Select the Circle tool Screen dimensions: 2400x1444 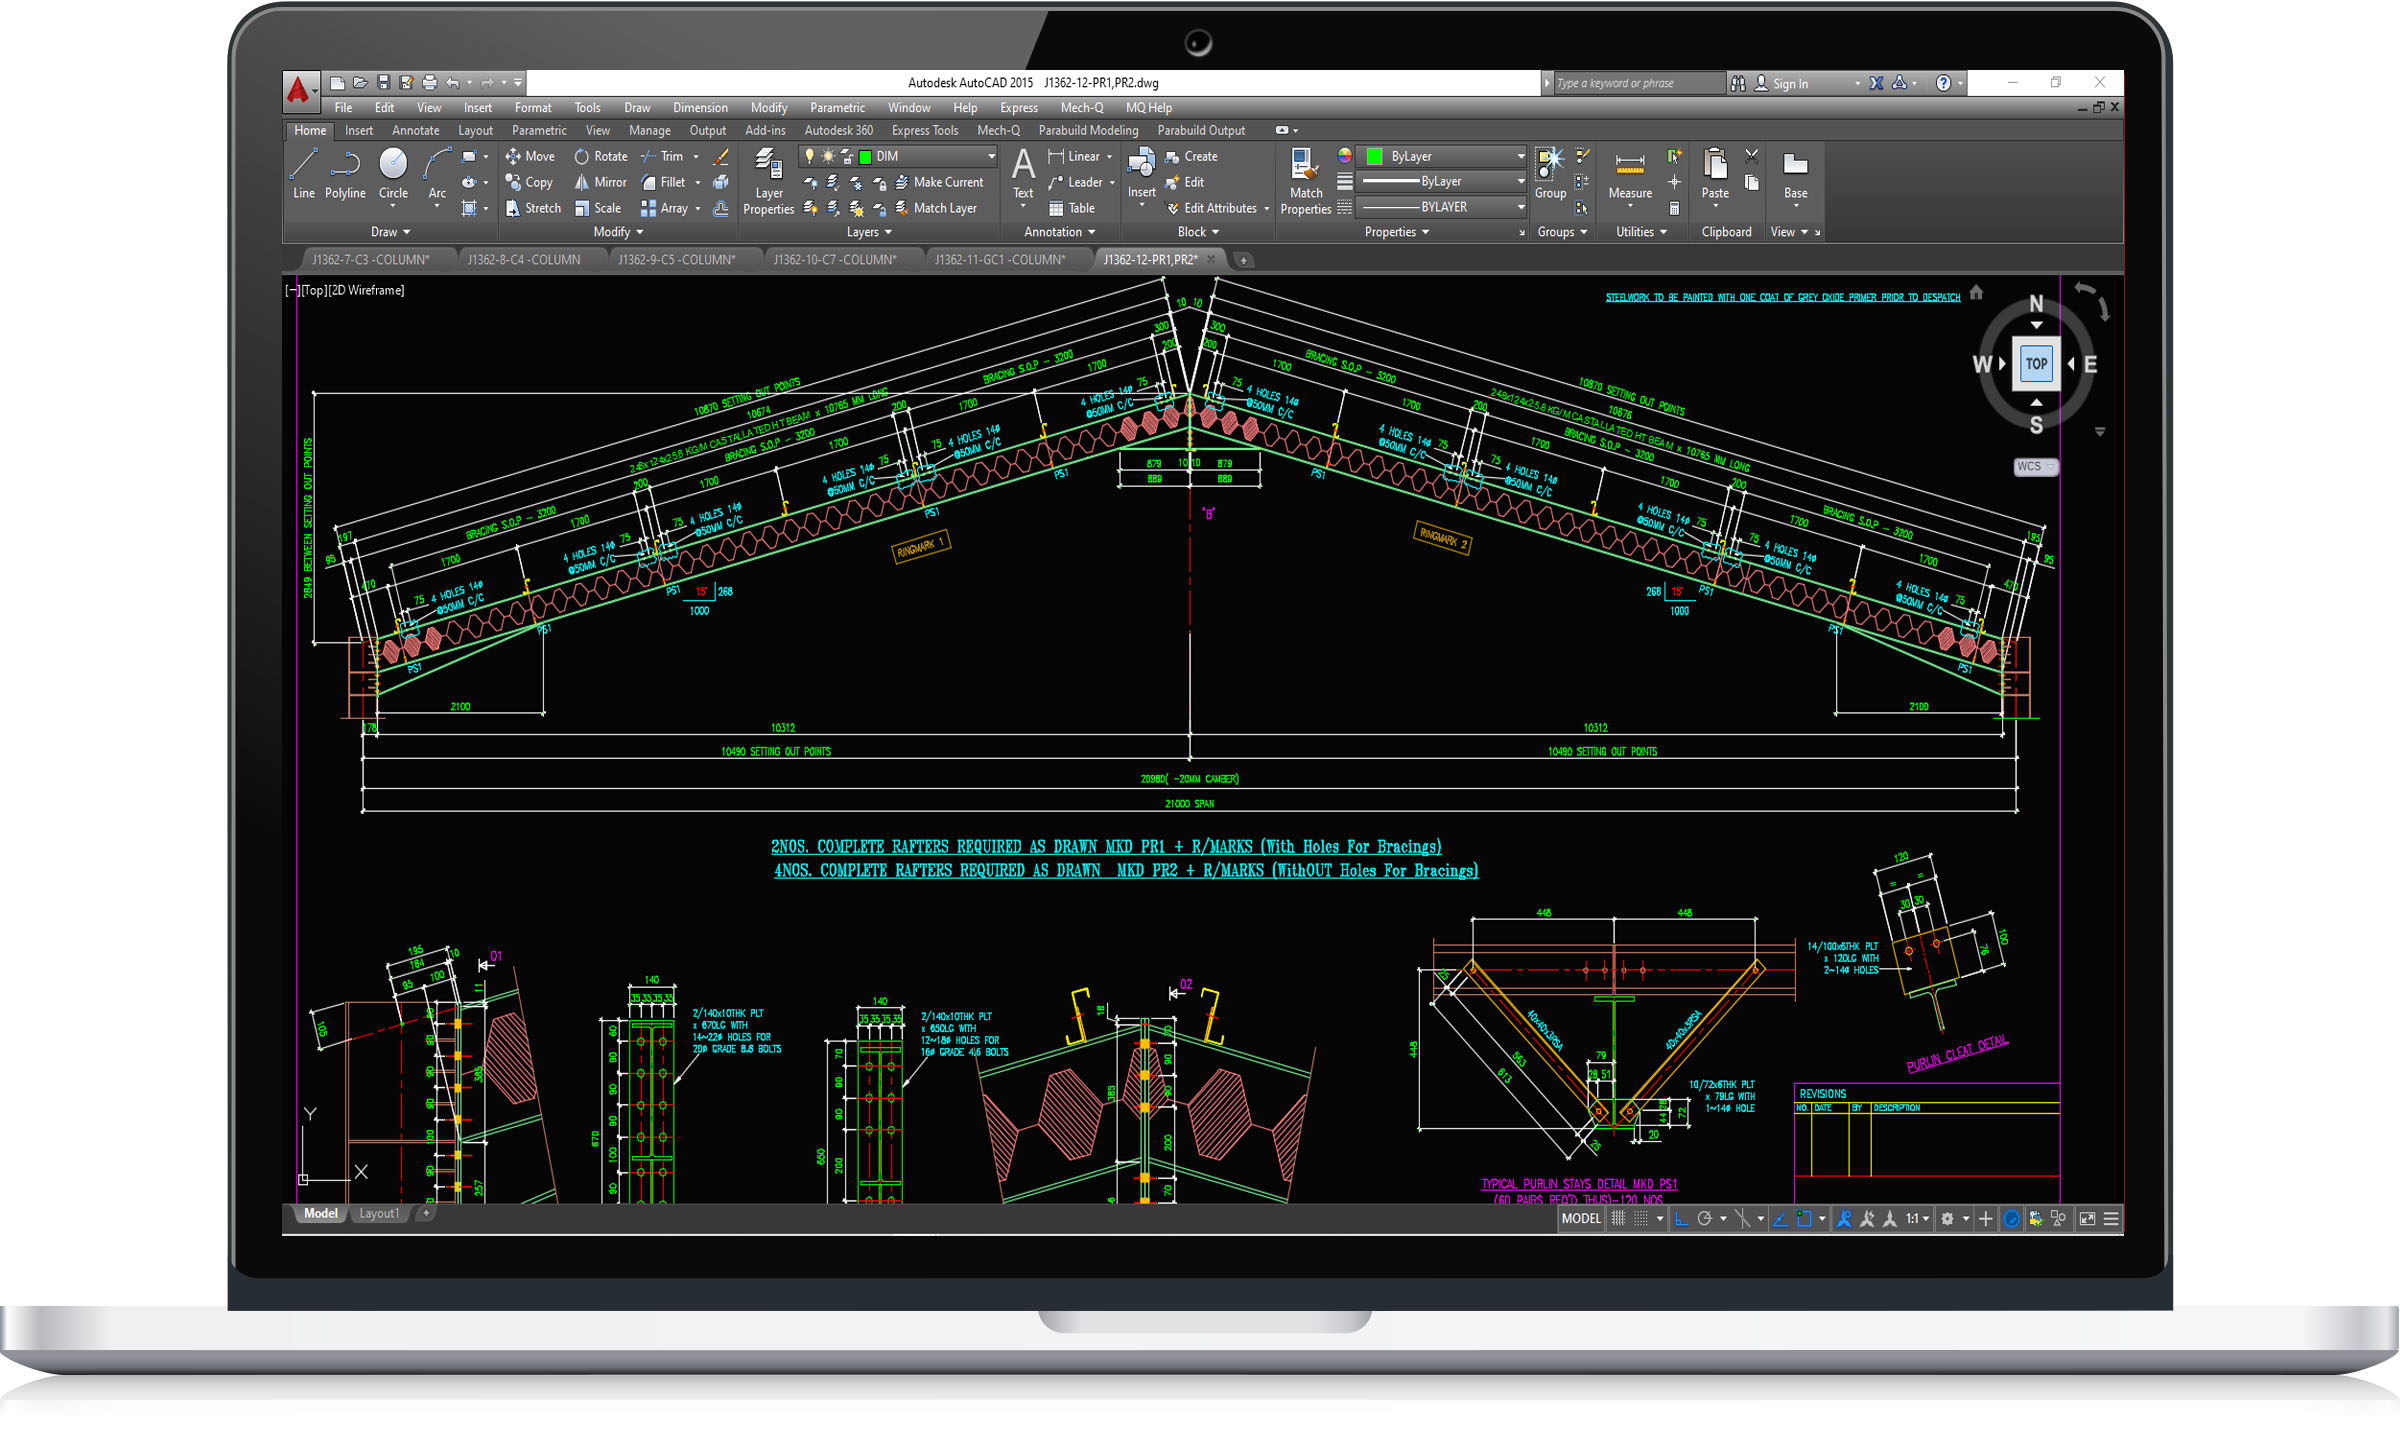tap(393, 176)
